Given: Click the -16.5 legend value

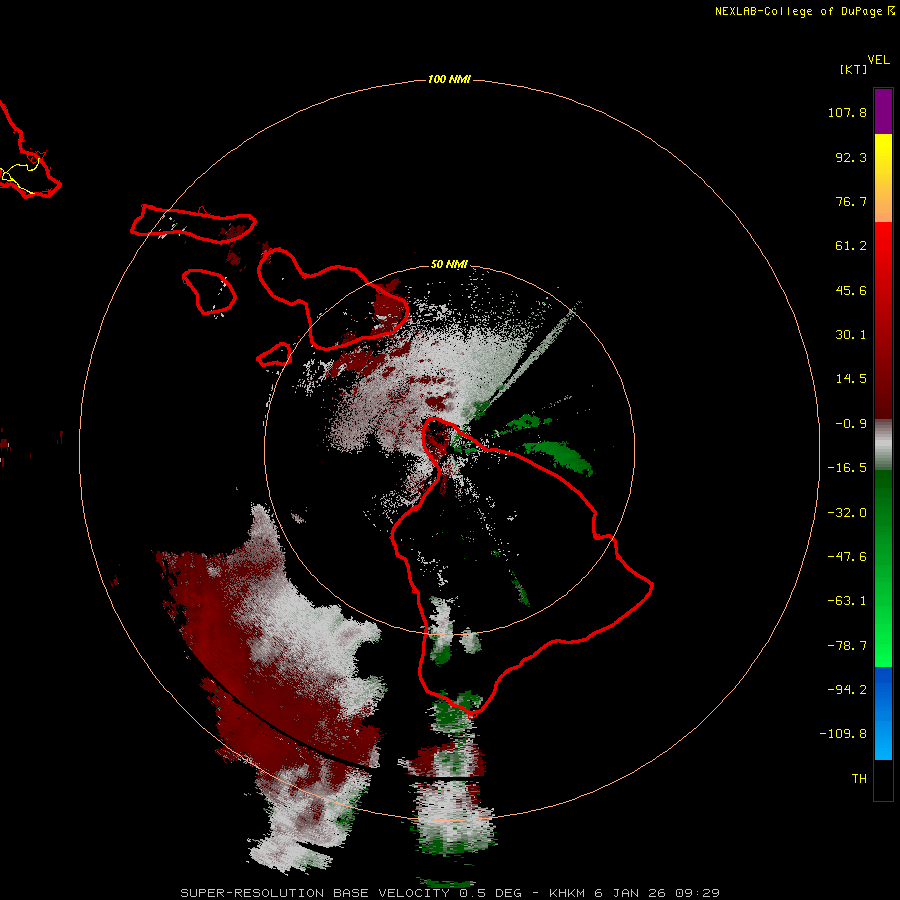Looking at the screenshot, I should coord(847,468).
